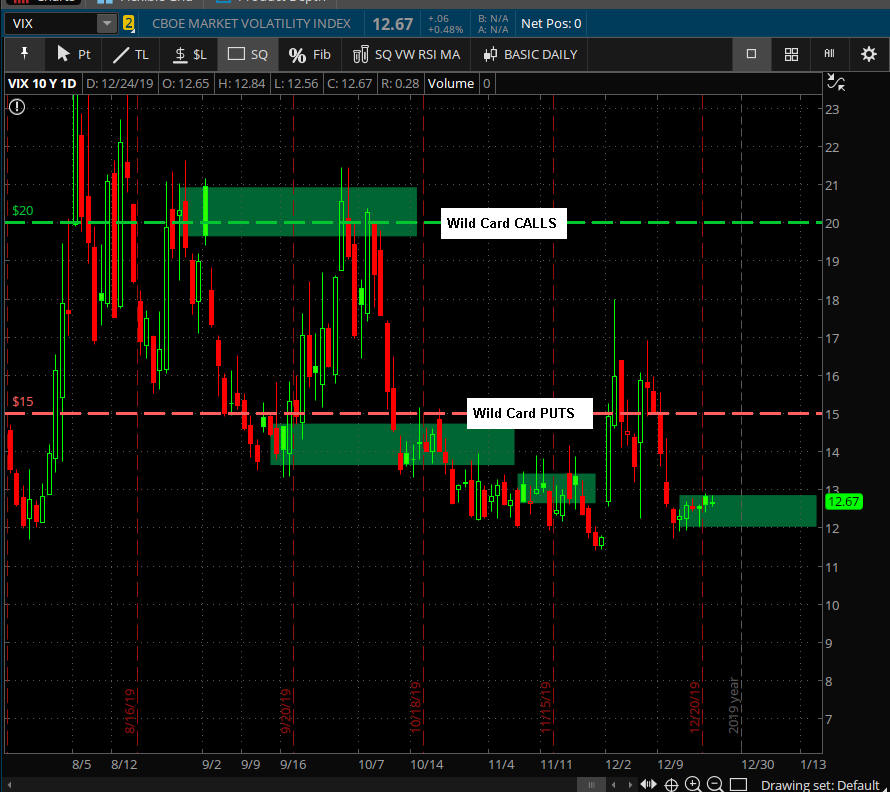Toggle single chart view button
Image resolution: width=890 pixels, height=792 pixels.
click(x=752, y=54)
